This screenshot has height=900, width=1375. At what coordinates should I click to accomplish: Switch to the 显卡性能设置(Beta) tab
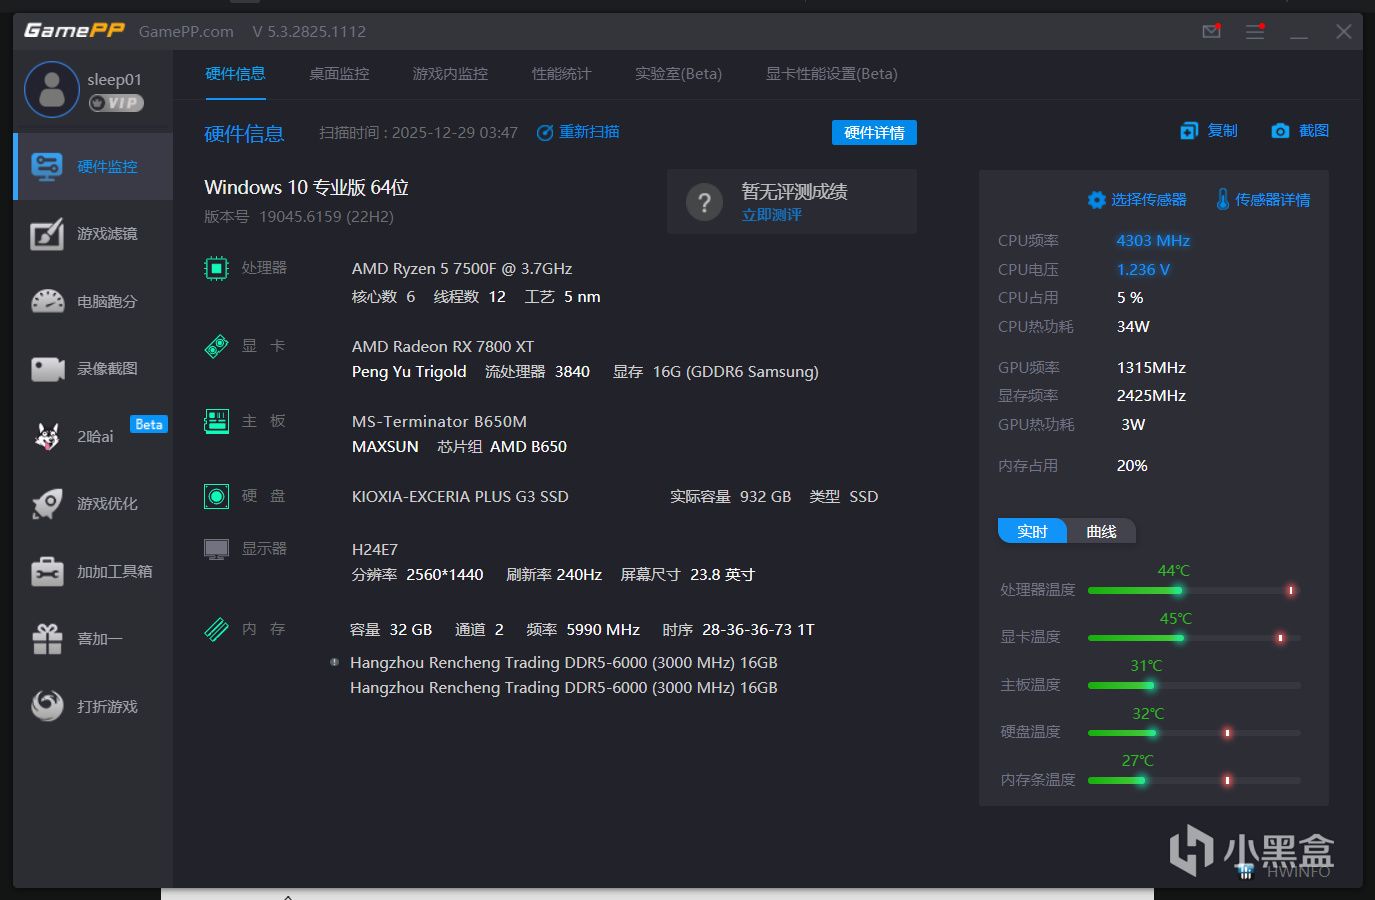click(831, 74)
